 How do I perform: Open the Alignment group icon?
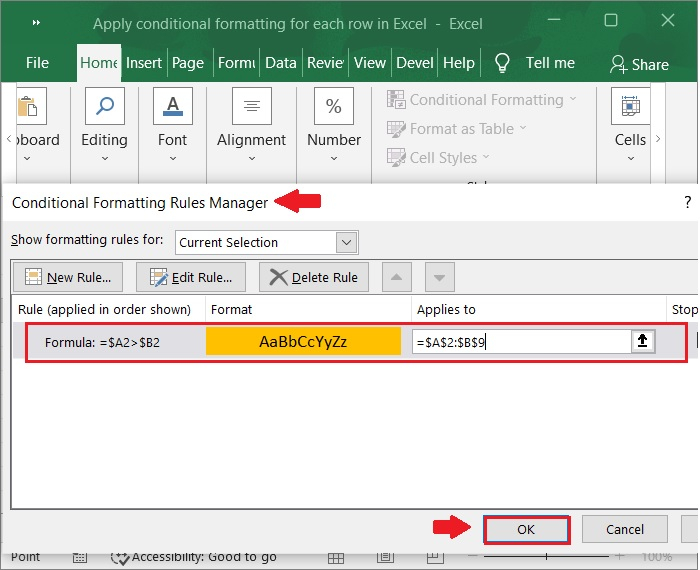(252, 107)
